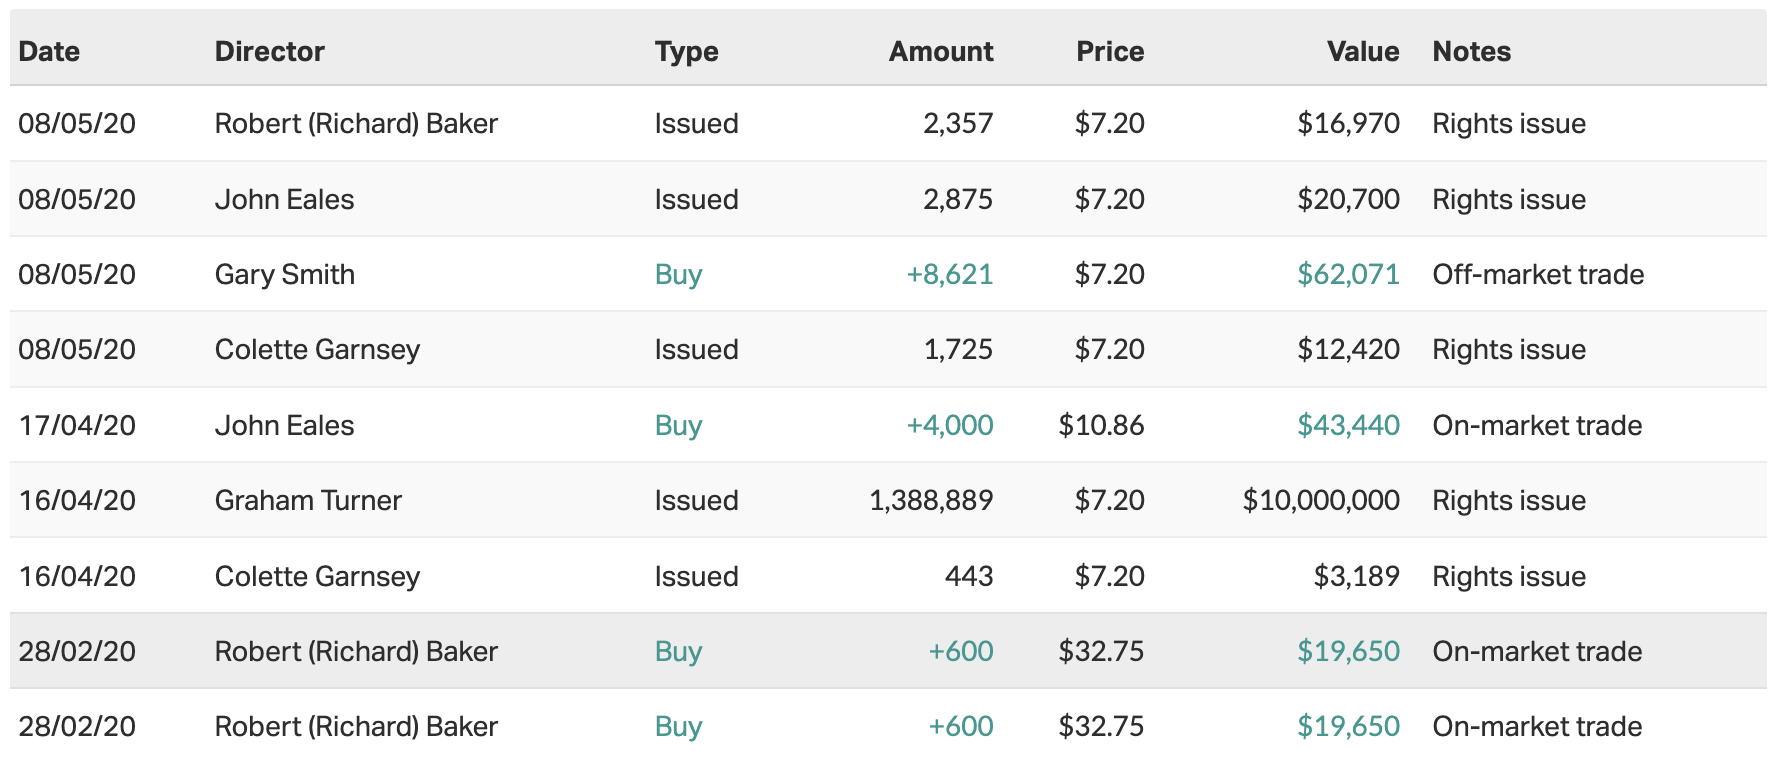Select the $43,440 value cell
Viewport: 1780px width, 762px height.
(1347, 425)
